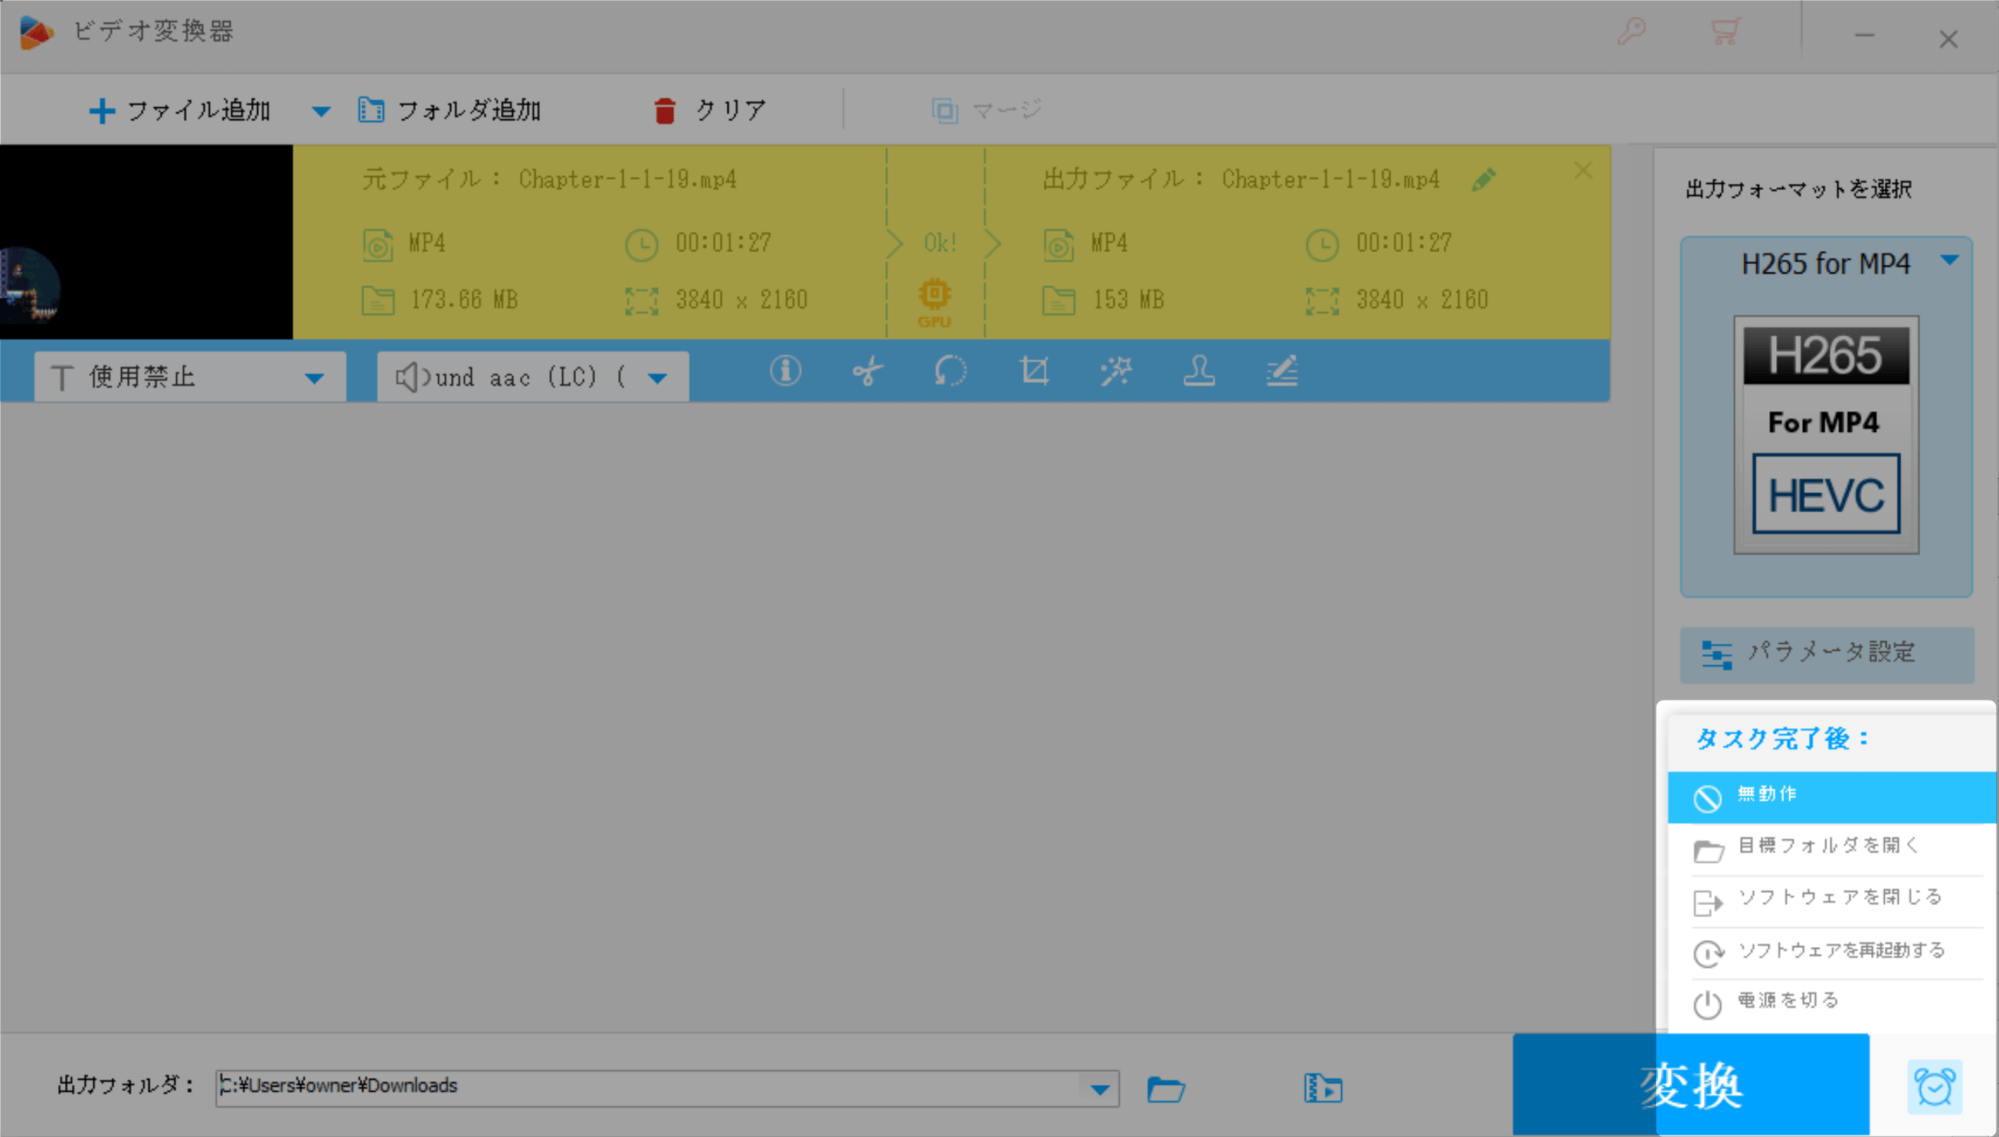
Task: Click source size 173.66 MB
Action: click(464, 300)
